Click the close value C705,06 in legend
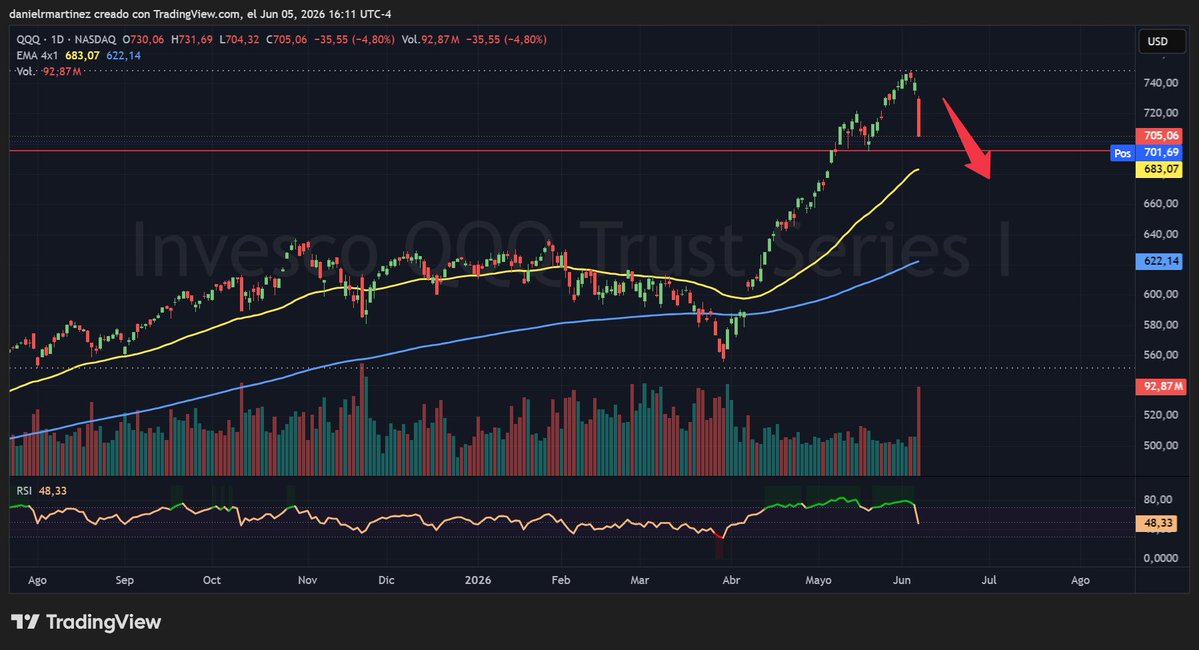This screenshot has width=1199, height=650. 286,39
